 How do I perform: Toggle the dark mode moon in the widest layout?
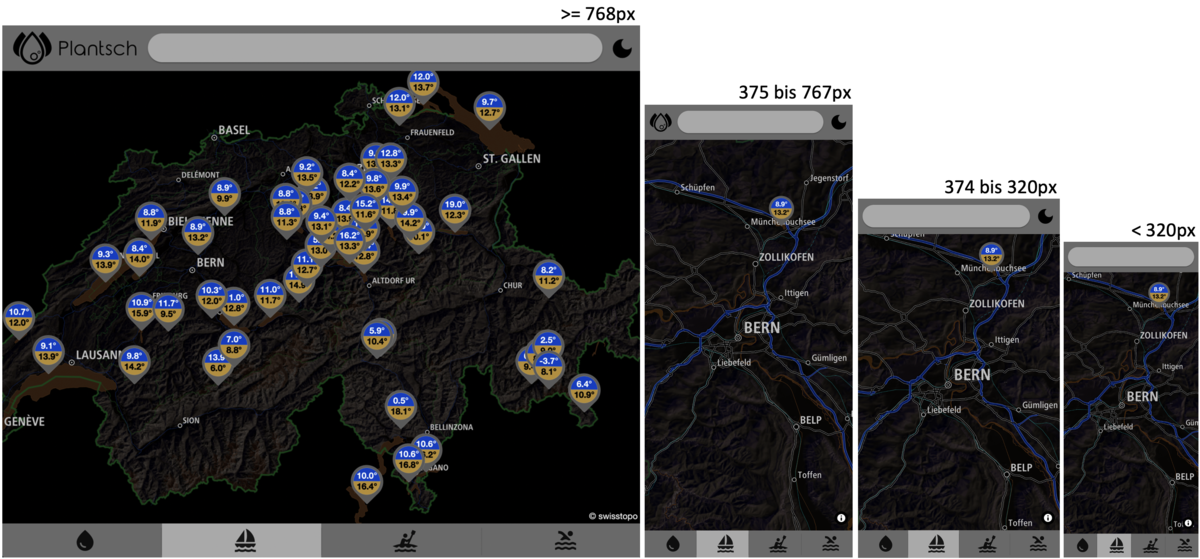(x=622, y=48)
